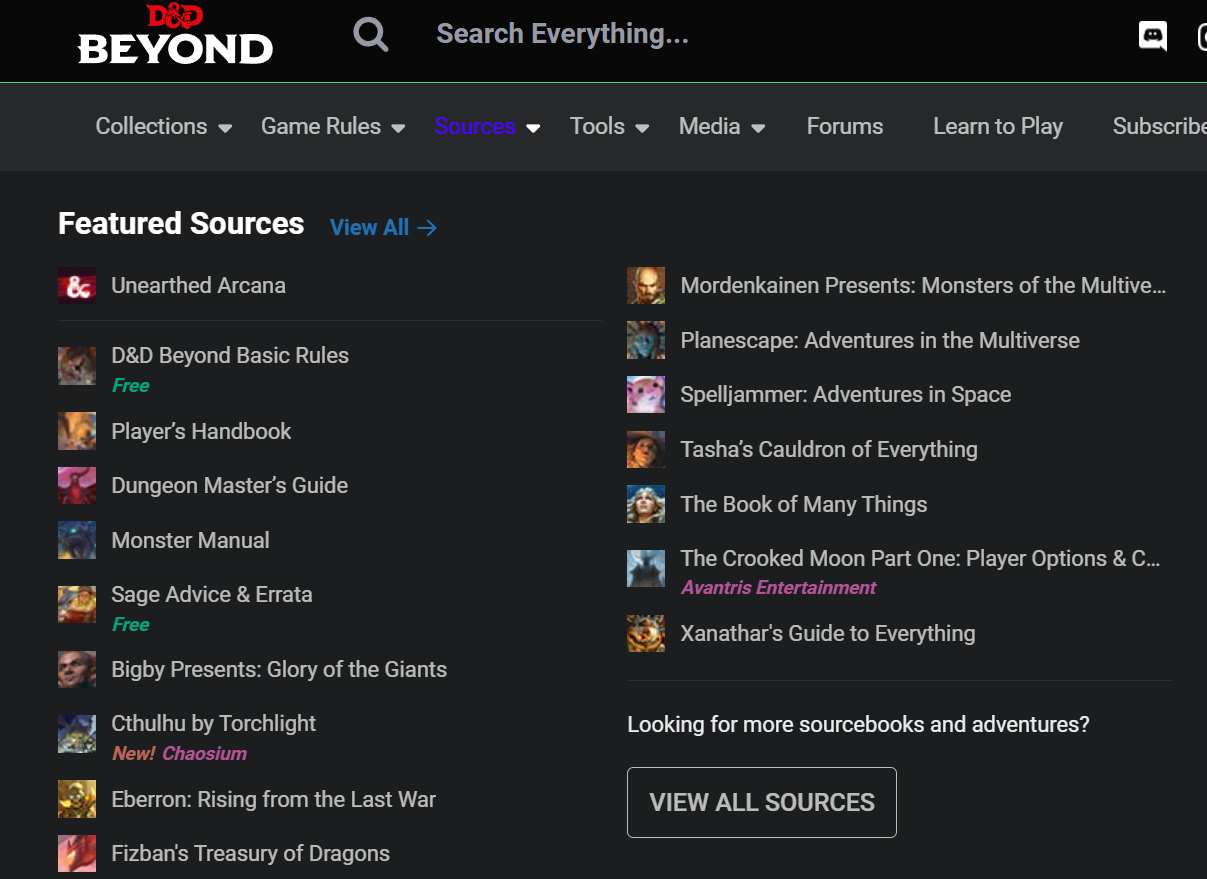Open Bigby Presents: Glory of the Giants
Image resolution: width=1207 pixels, height=879 pixels.
click(x=279, y=669)
